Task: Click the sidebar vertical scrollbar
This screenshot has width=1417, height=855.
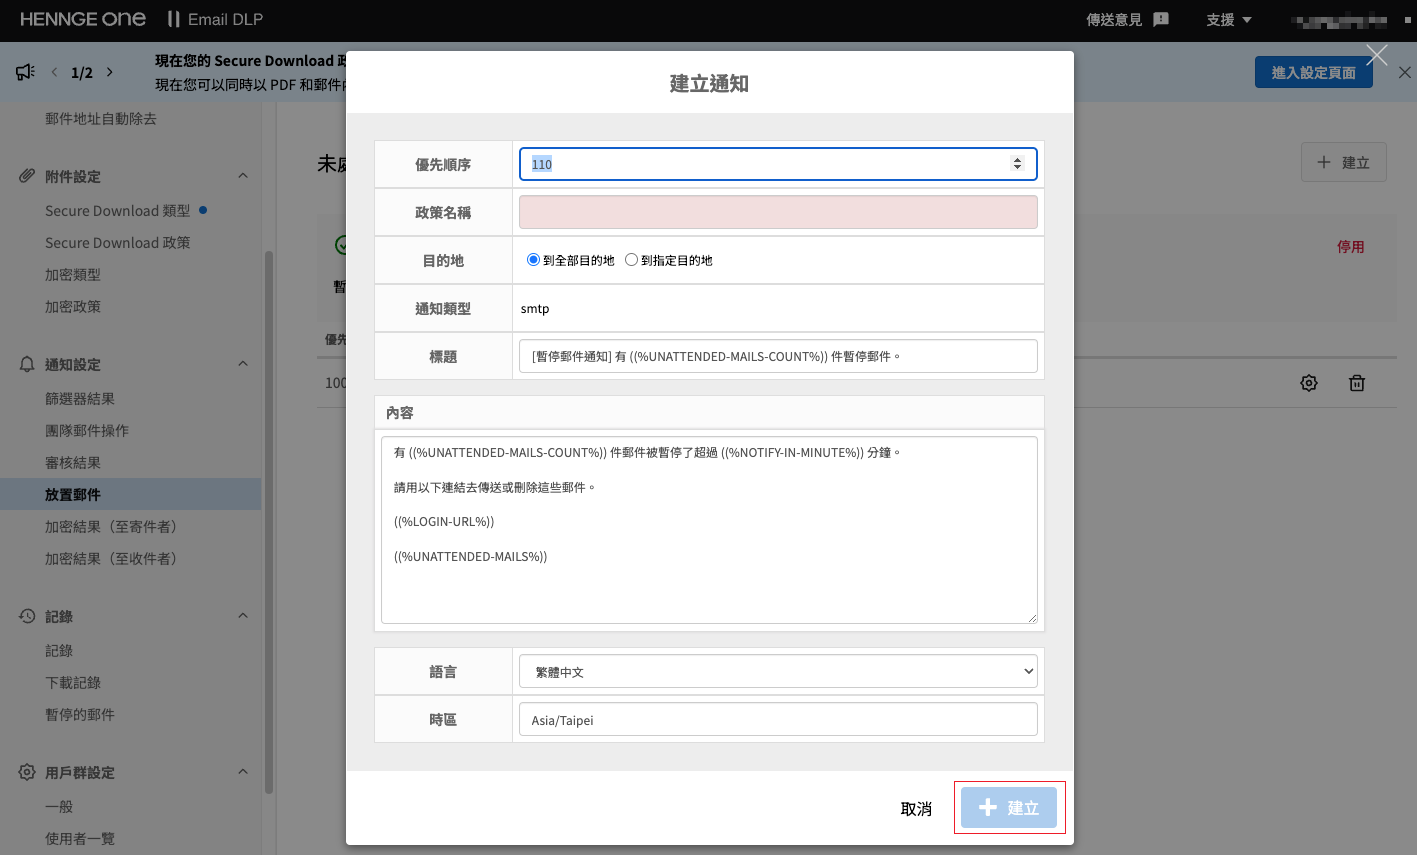Action: coord(268,520)
